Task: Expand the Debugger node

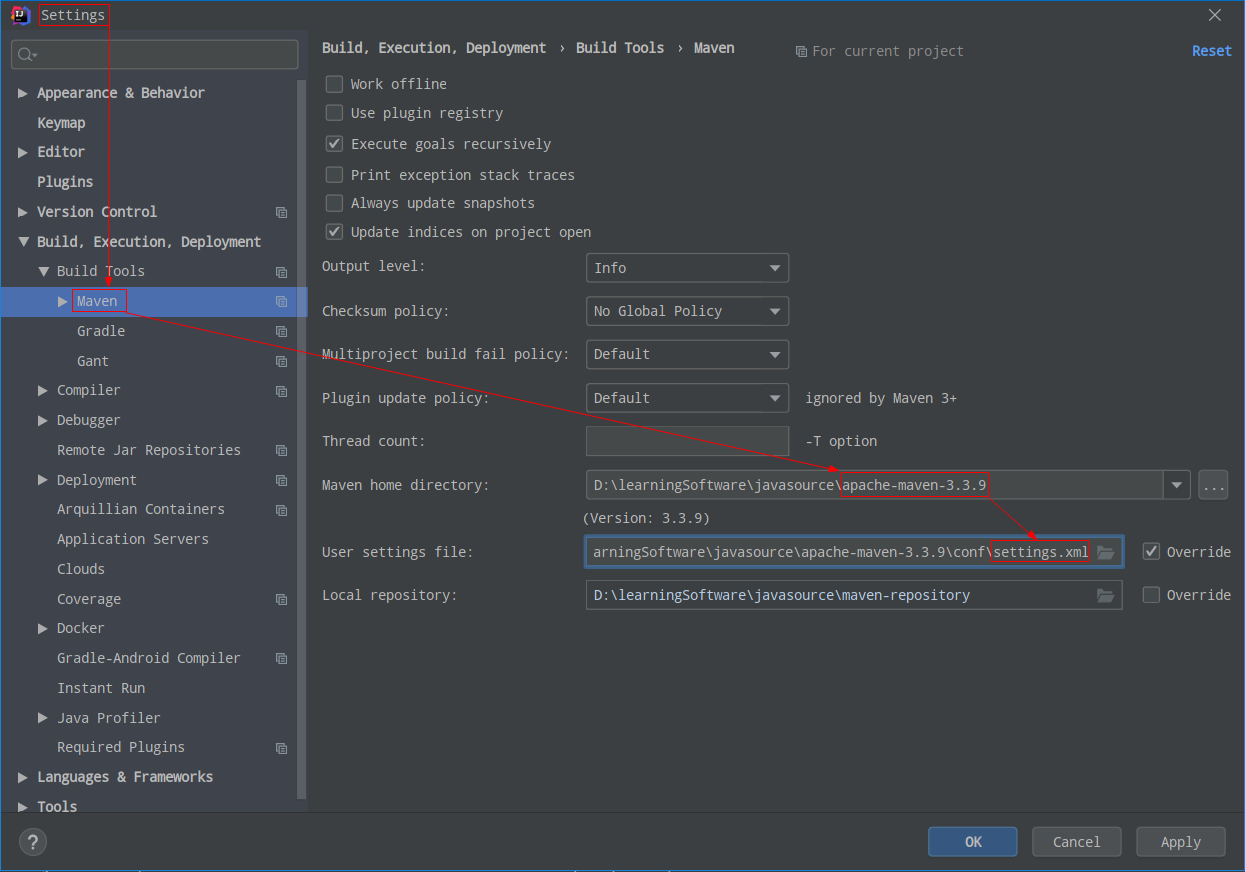Action: tap(43, 420)
